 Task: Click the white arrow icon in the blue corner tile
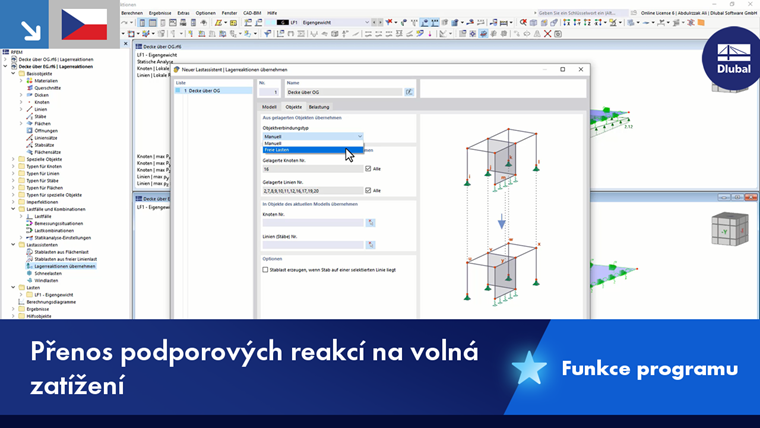pos(31,31)
